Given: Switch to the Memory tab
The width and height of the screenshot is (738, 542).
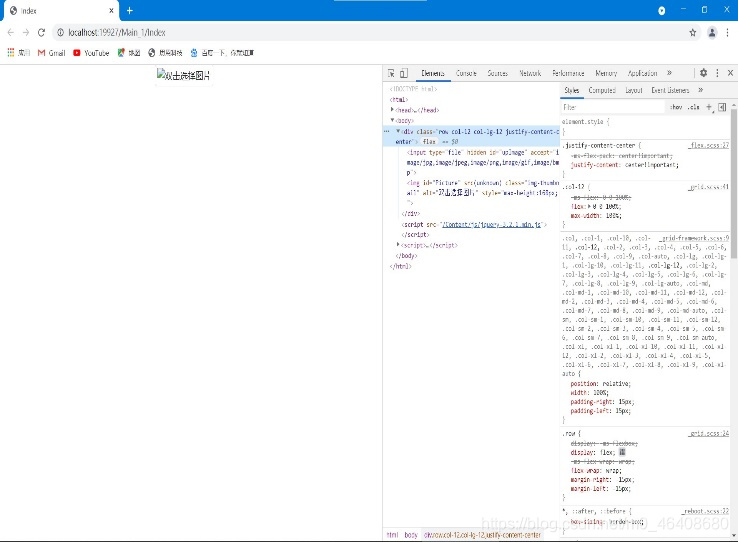Looking at the screenshot, I should click(x=606, y=73).
